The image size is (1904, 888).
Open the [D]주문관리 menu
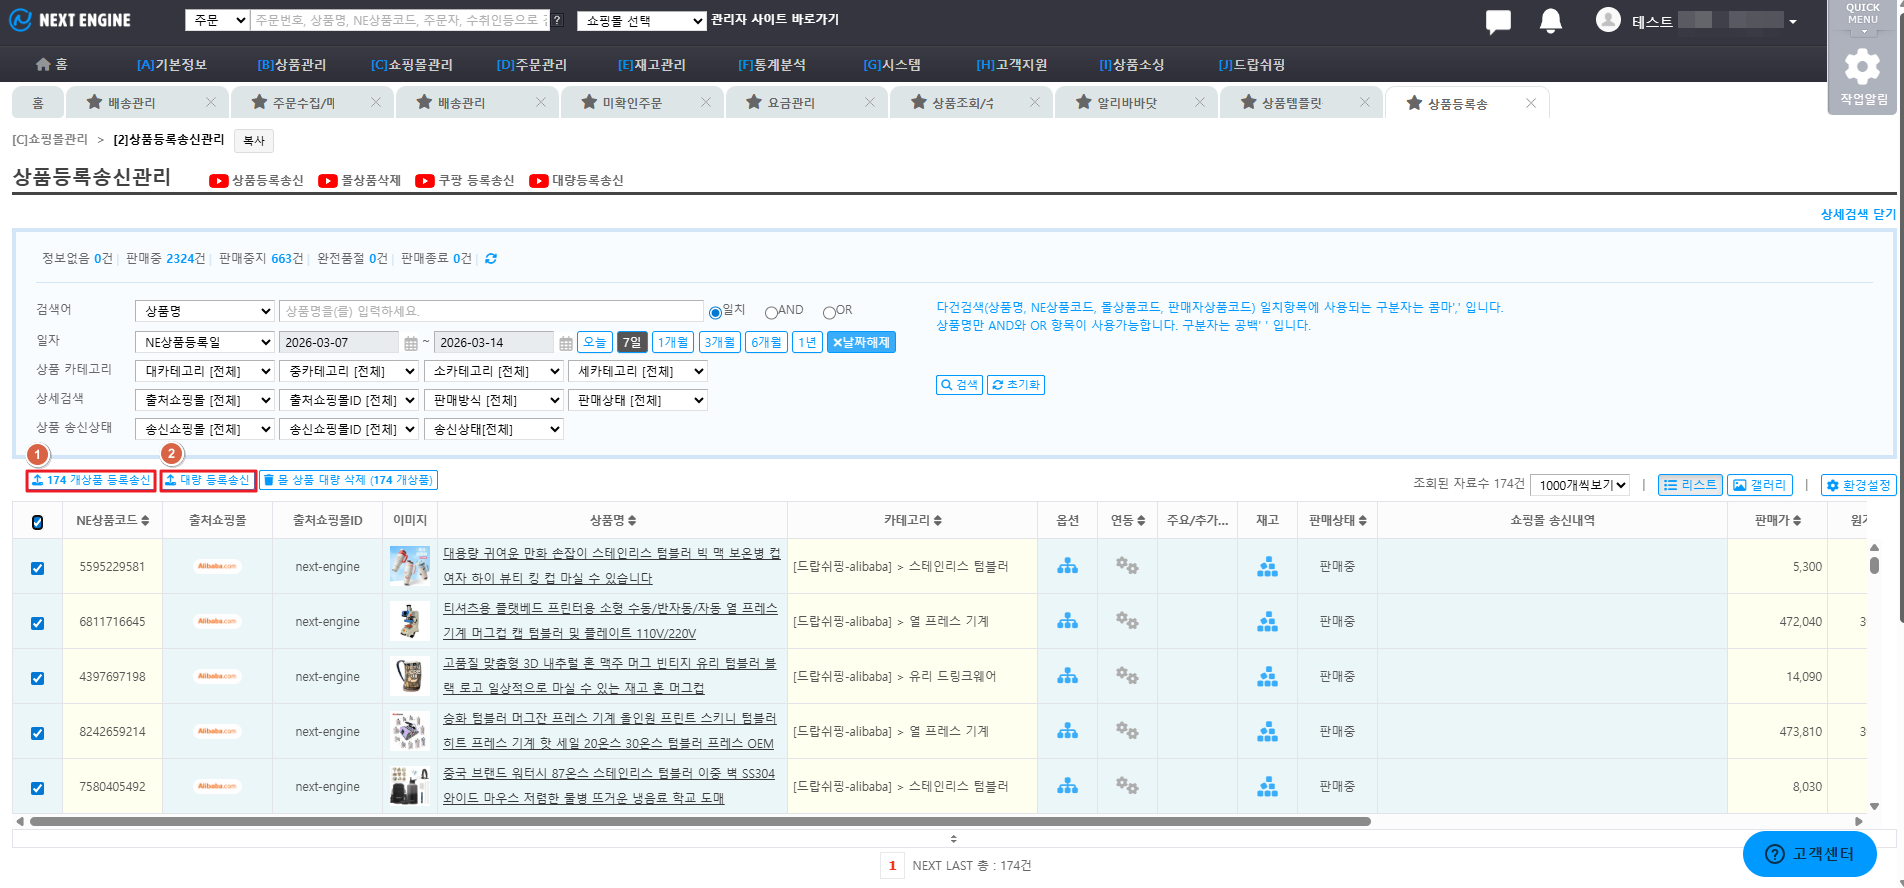tap(531, 65)
